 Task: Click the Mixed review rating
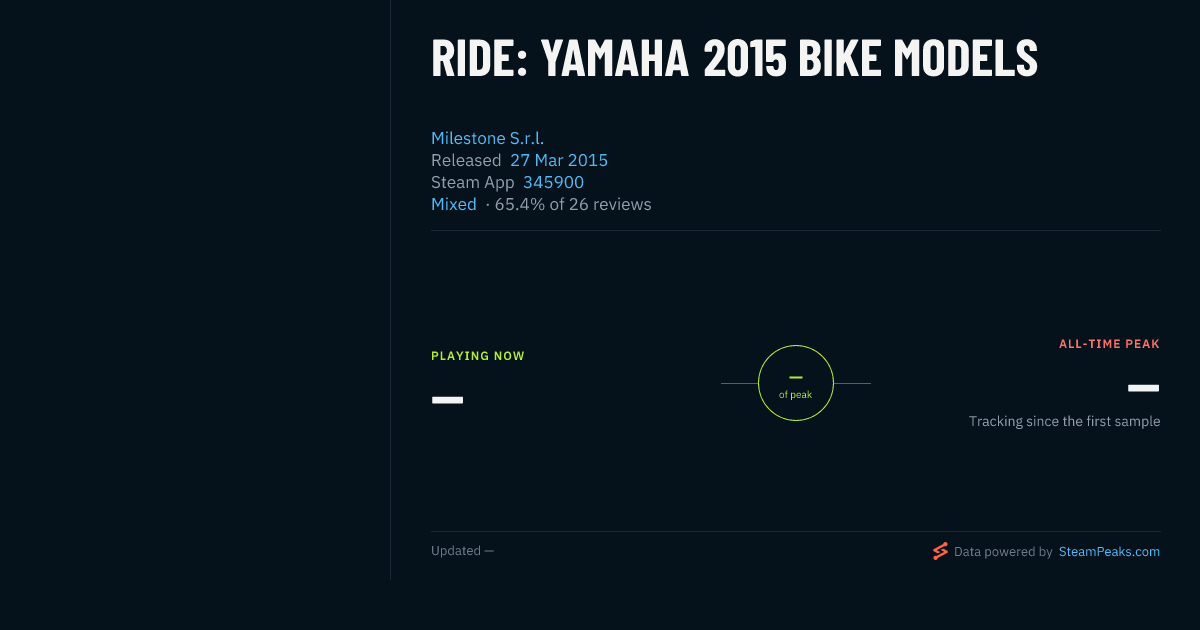coord(454,204)
